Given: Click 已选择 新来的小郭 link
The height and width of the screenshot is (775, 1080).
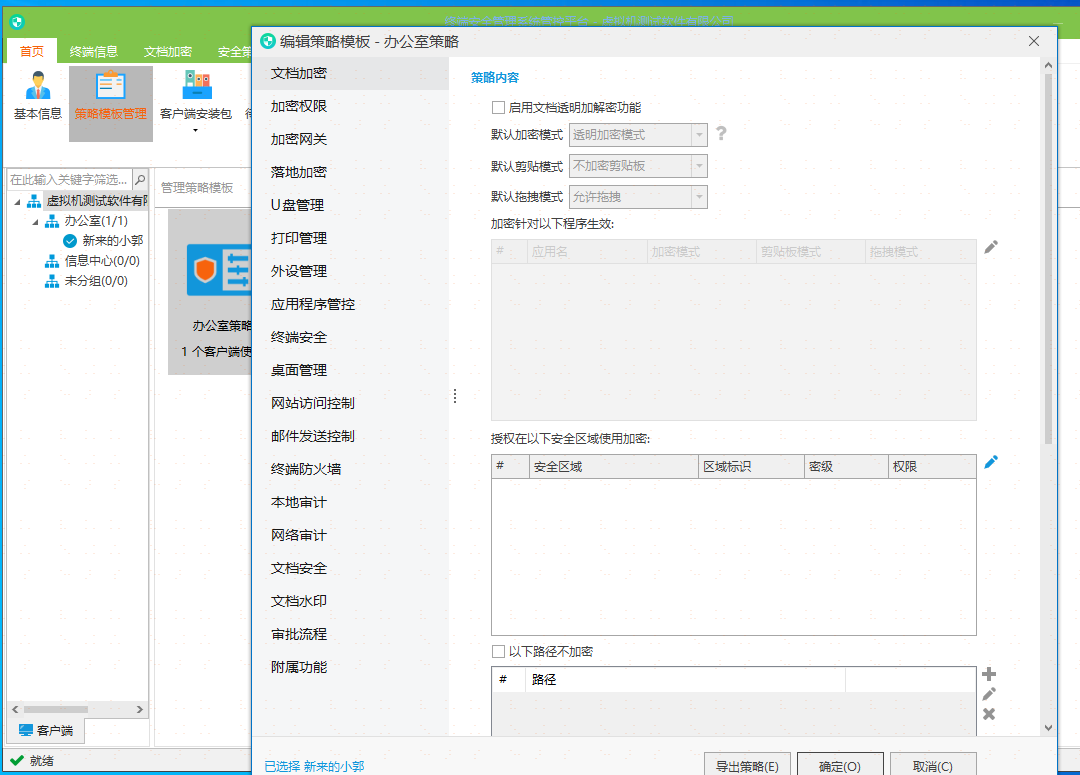Looking at the screenshot, I should click(314, 766).
